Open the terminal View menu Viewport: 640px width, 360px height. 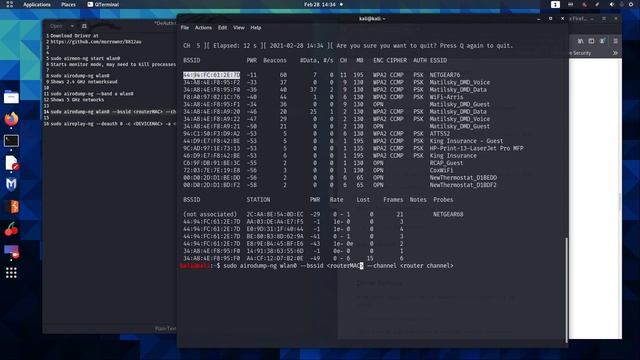click(239, 28)
